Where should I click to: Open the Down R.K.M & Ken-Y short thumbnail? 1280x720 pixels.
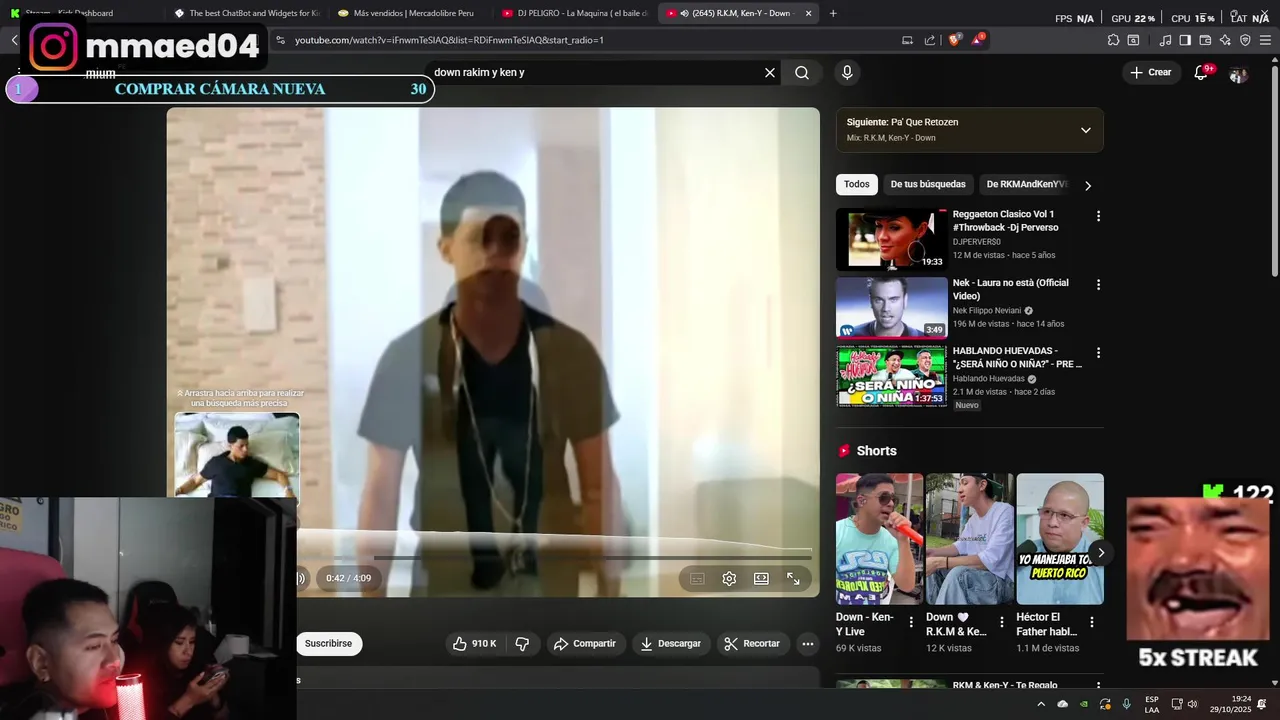tap(969, 539)
